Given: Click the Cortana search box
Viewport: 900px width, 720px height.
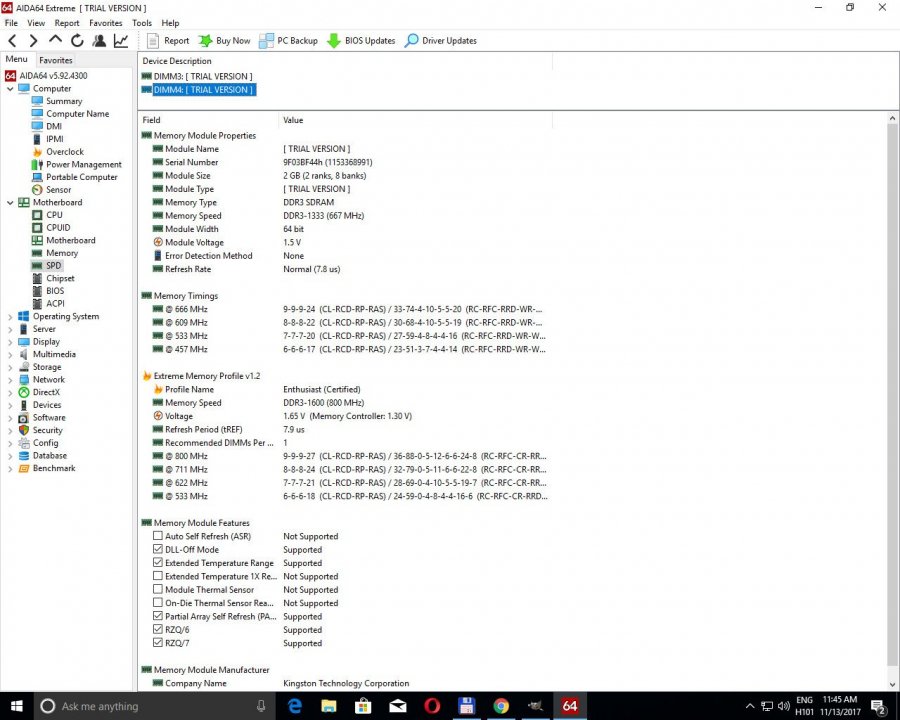Looking at the screenshot, I should tap(154, 706).
